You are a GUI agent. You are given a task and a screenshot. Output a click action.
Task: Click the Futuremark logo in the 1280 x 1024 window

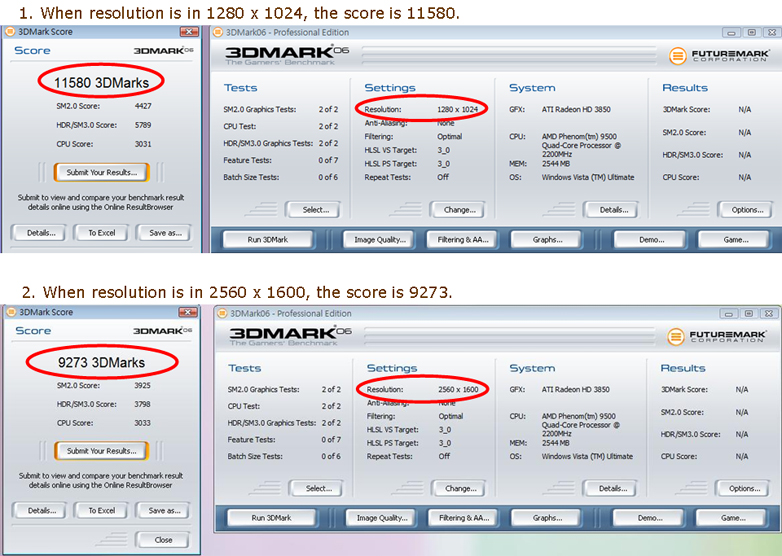click(719, 55)
